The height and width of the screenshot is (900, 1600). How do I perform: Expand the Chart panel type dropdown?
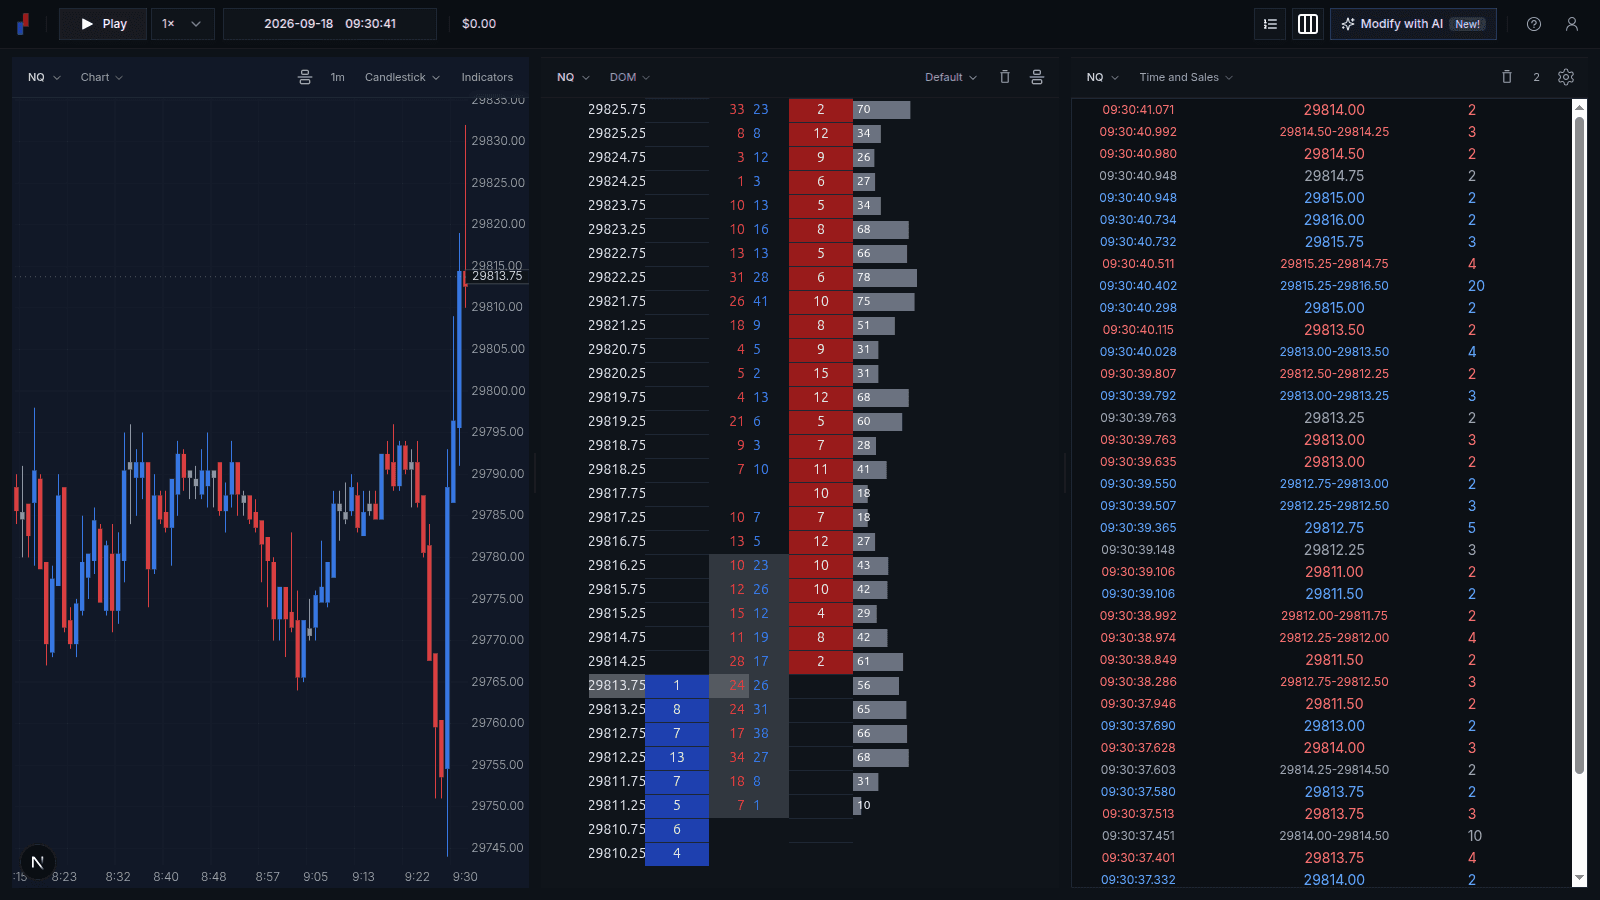(102, 77)
